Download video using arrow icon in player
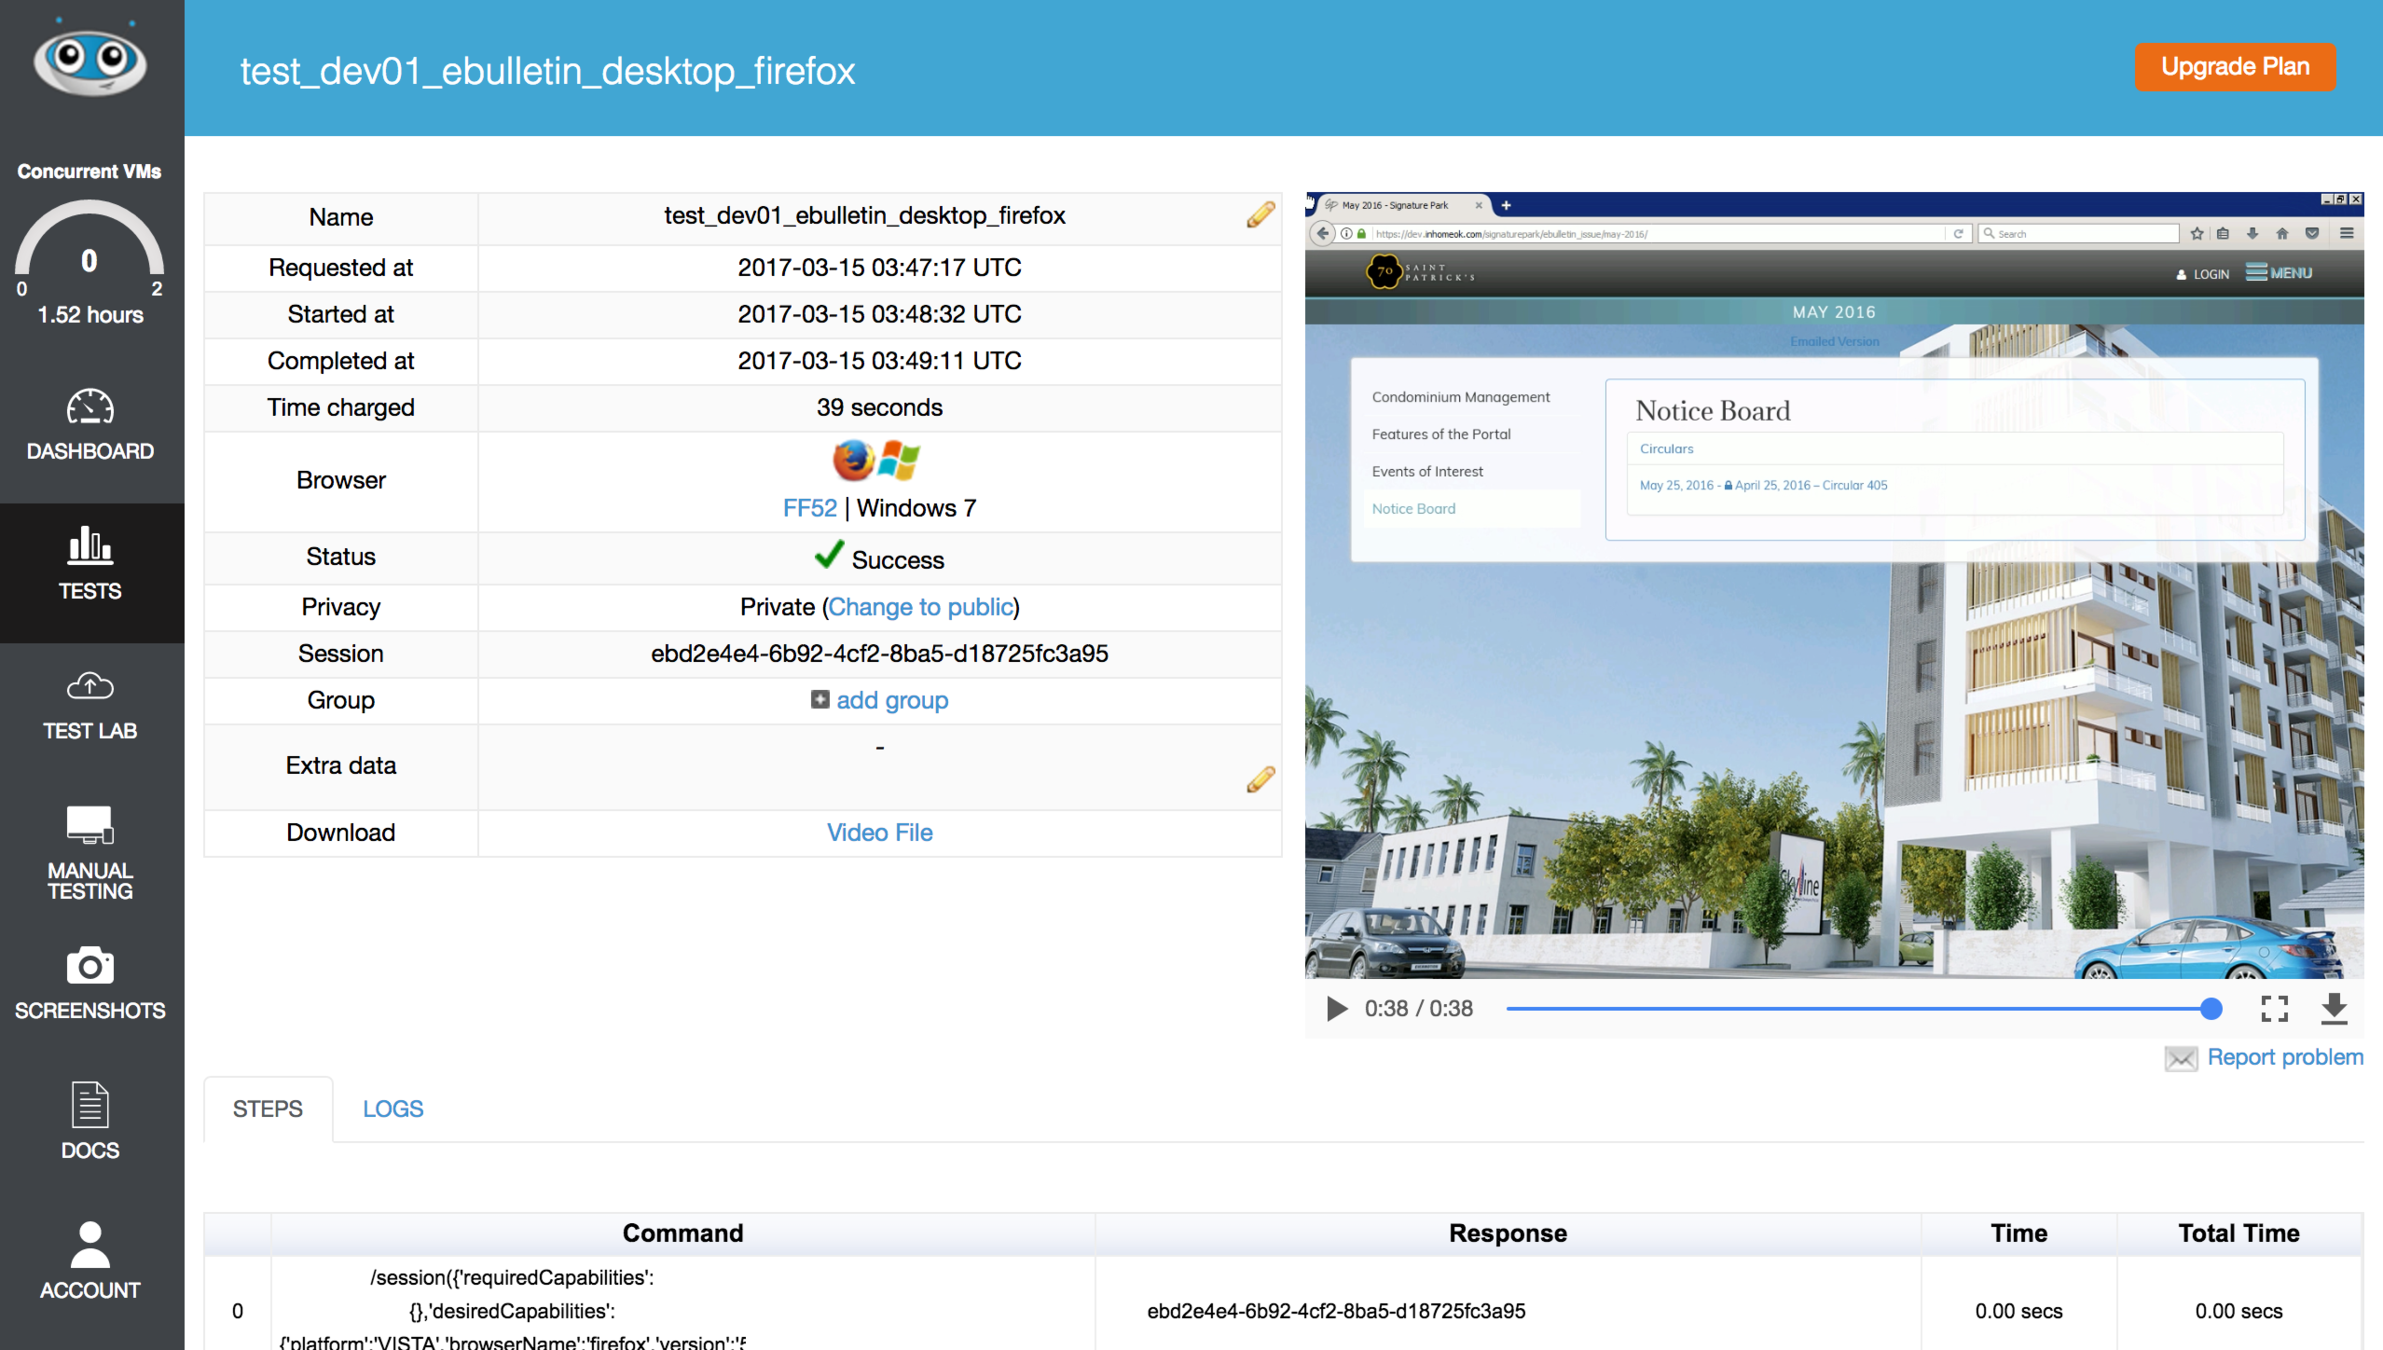Image resolution: width=2383 pixels, height=1350 pixels. (2333, 1008)
